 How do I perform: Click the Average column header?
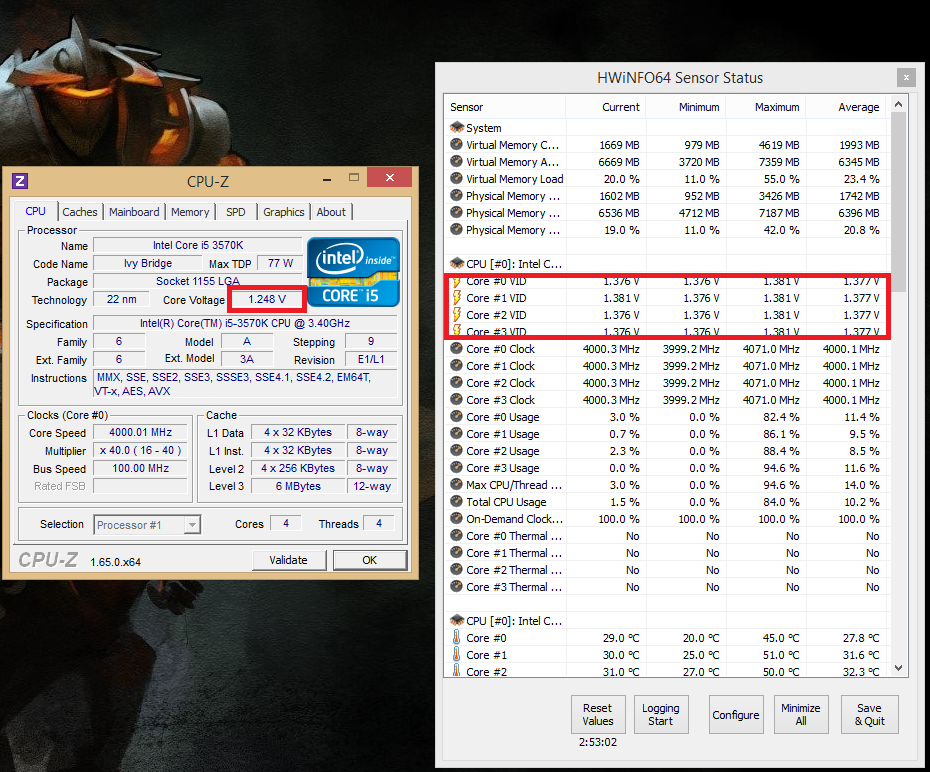pos(846,107)
